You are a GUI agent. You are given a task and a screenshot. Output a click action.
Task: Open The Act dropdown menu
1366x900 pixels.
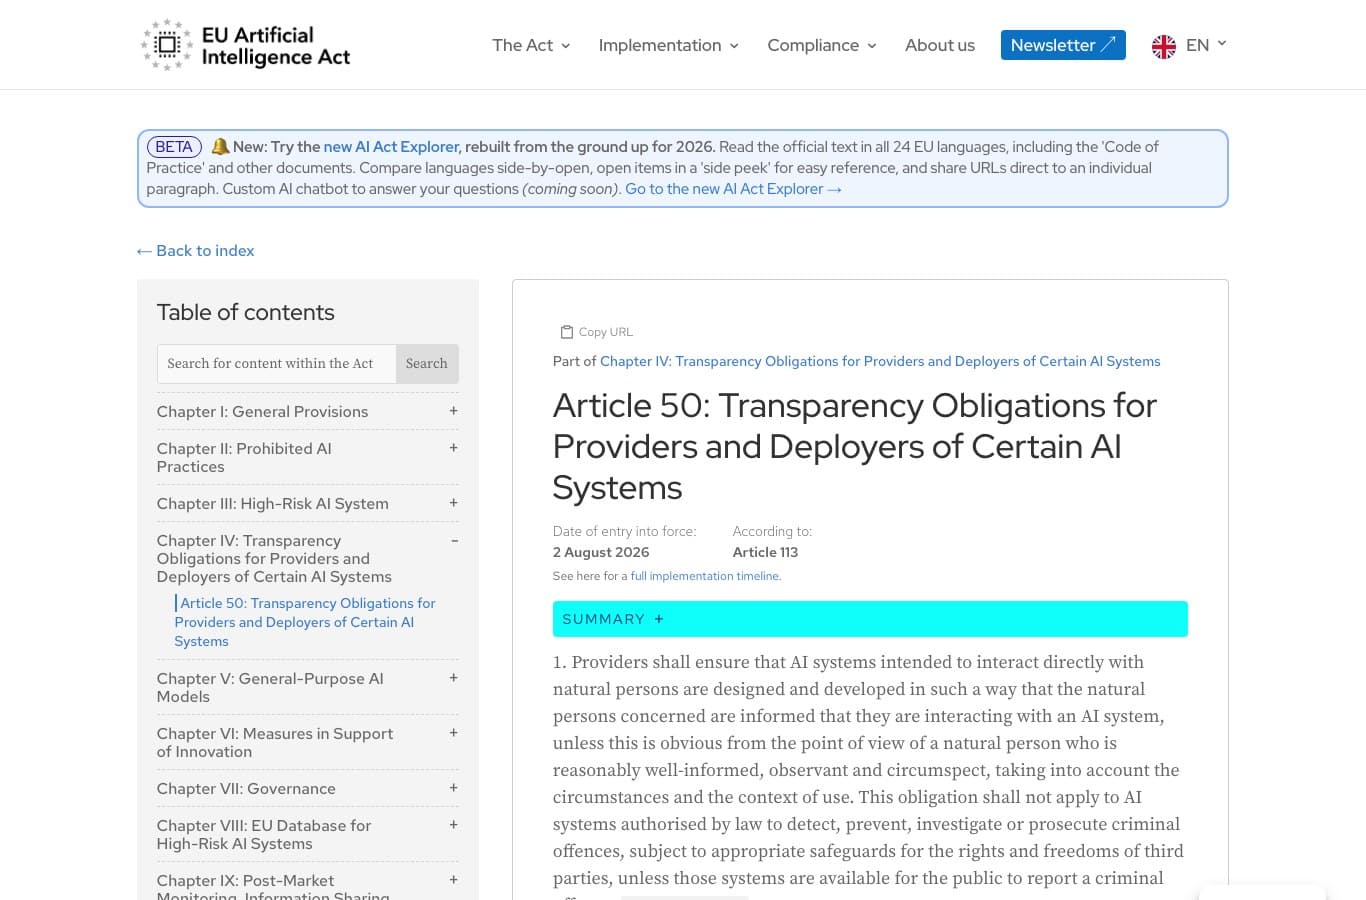[x=531, y=45]
